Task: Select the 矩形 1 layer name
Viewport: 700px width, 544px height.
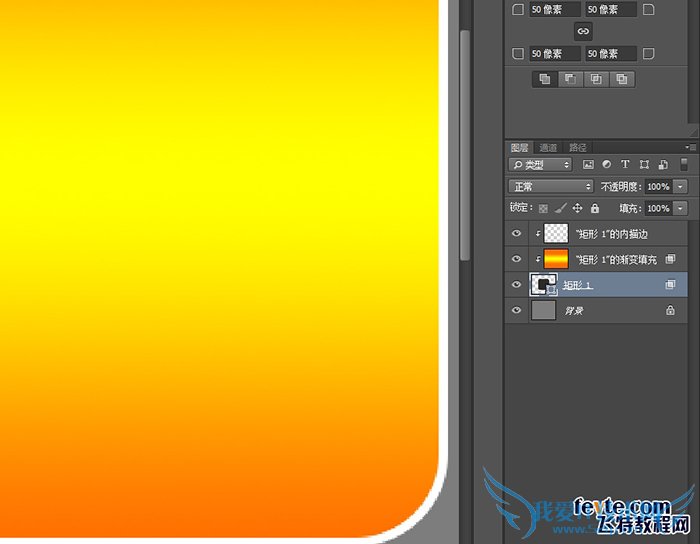Action: [578, 285]
